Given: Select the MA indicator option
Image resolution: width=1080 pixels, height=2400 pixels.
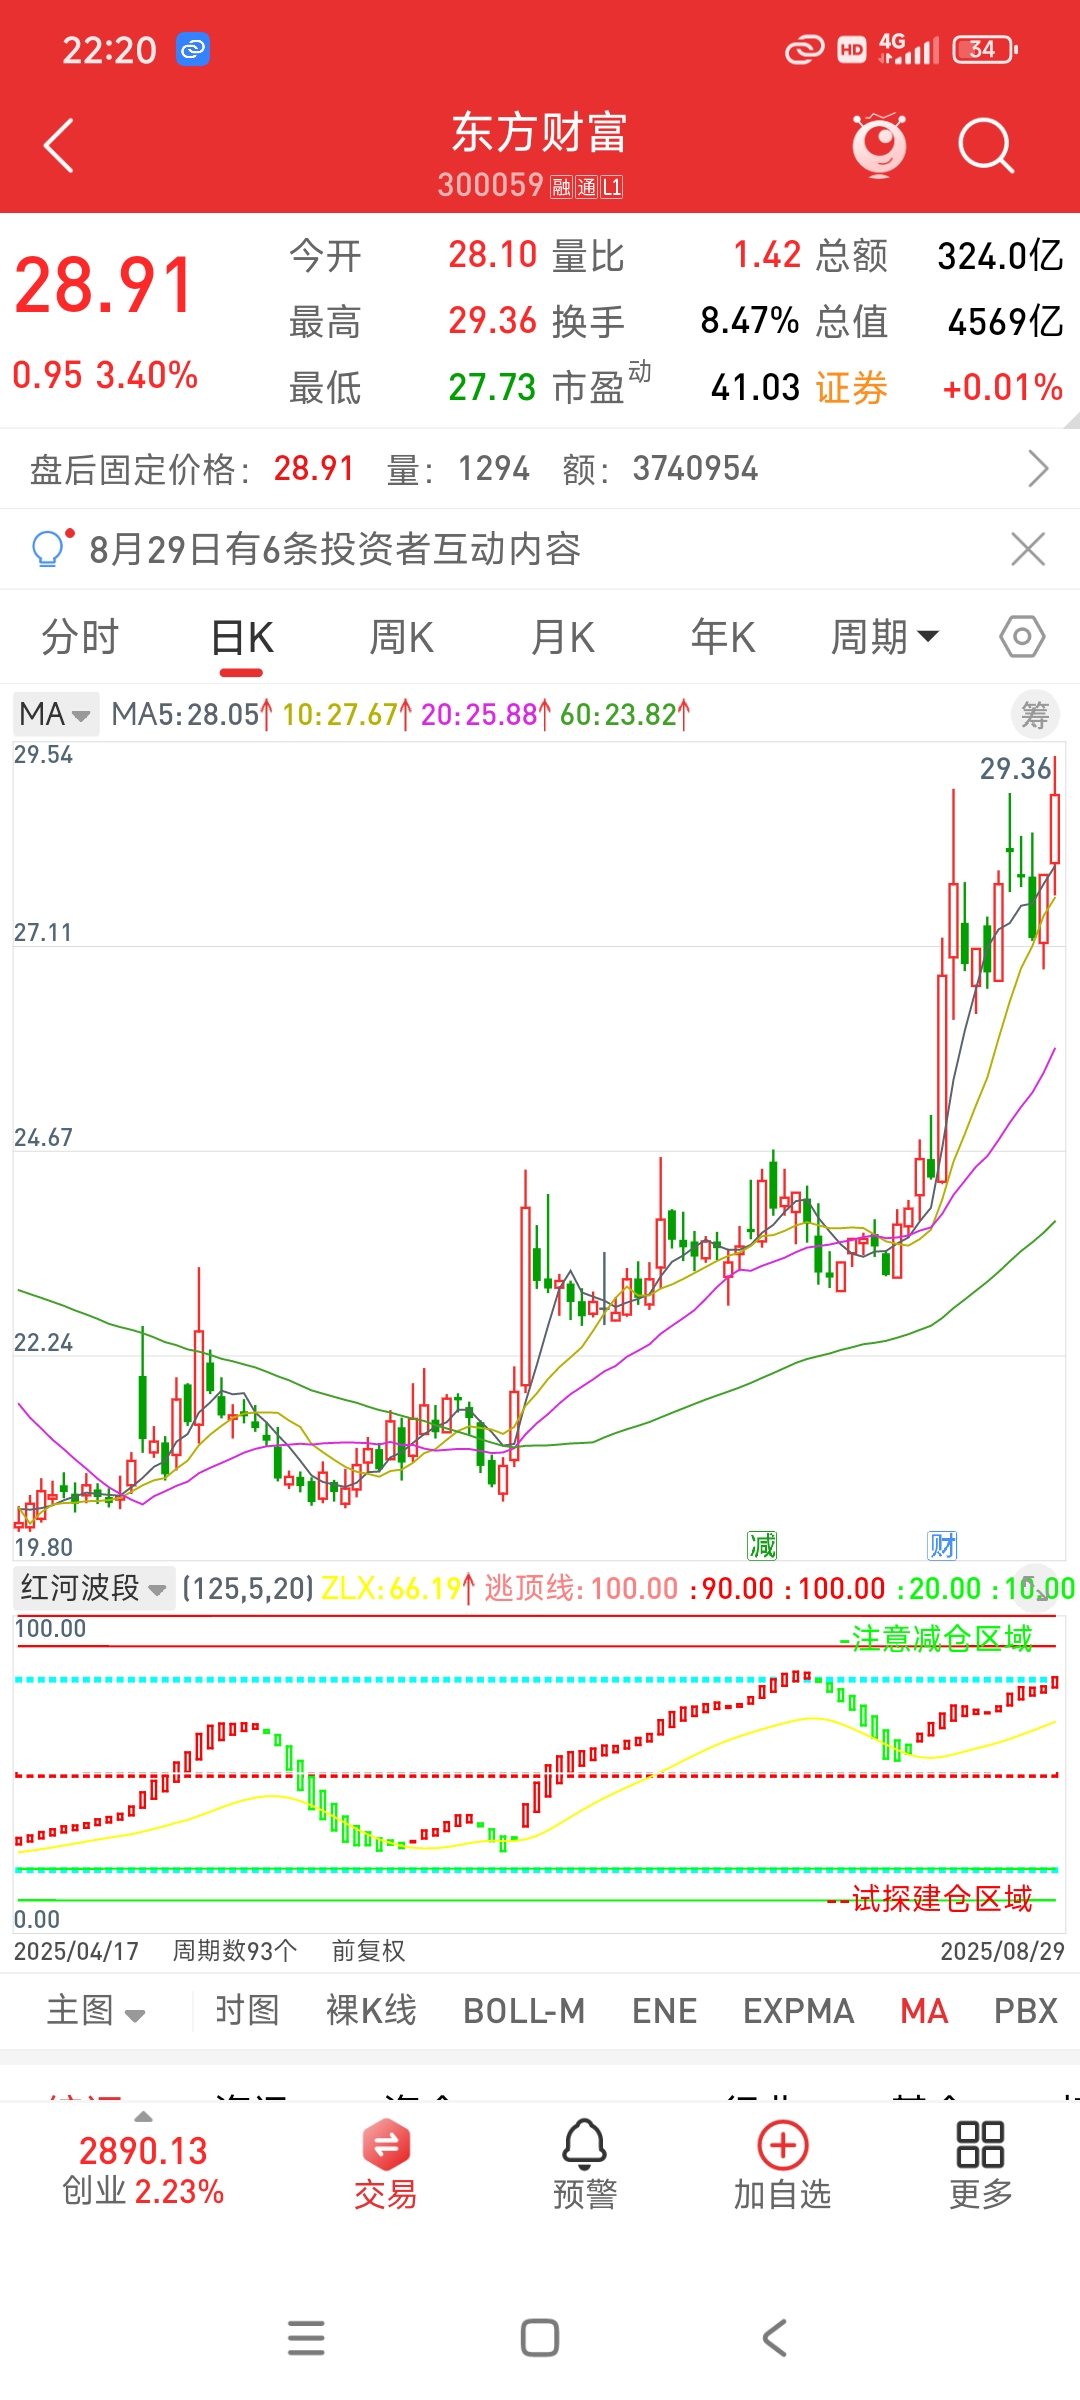Looking at the screenshot, I should click(x=924, y=2011).
